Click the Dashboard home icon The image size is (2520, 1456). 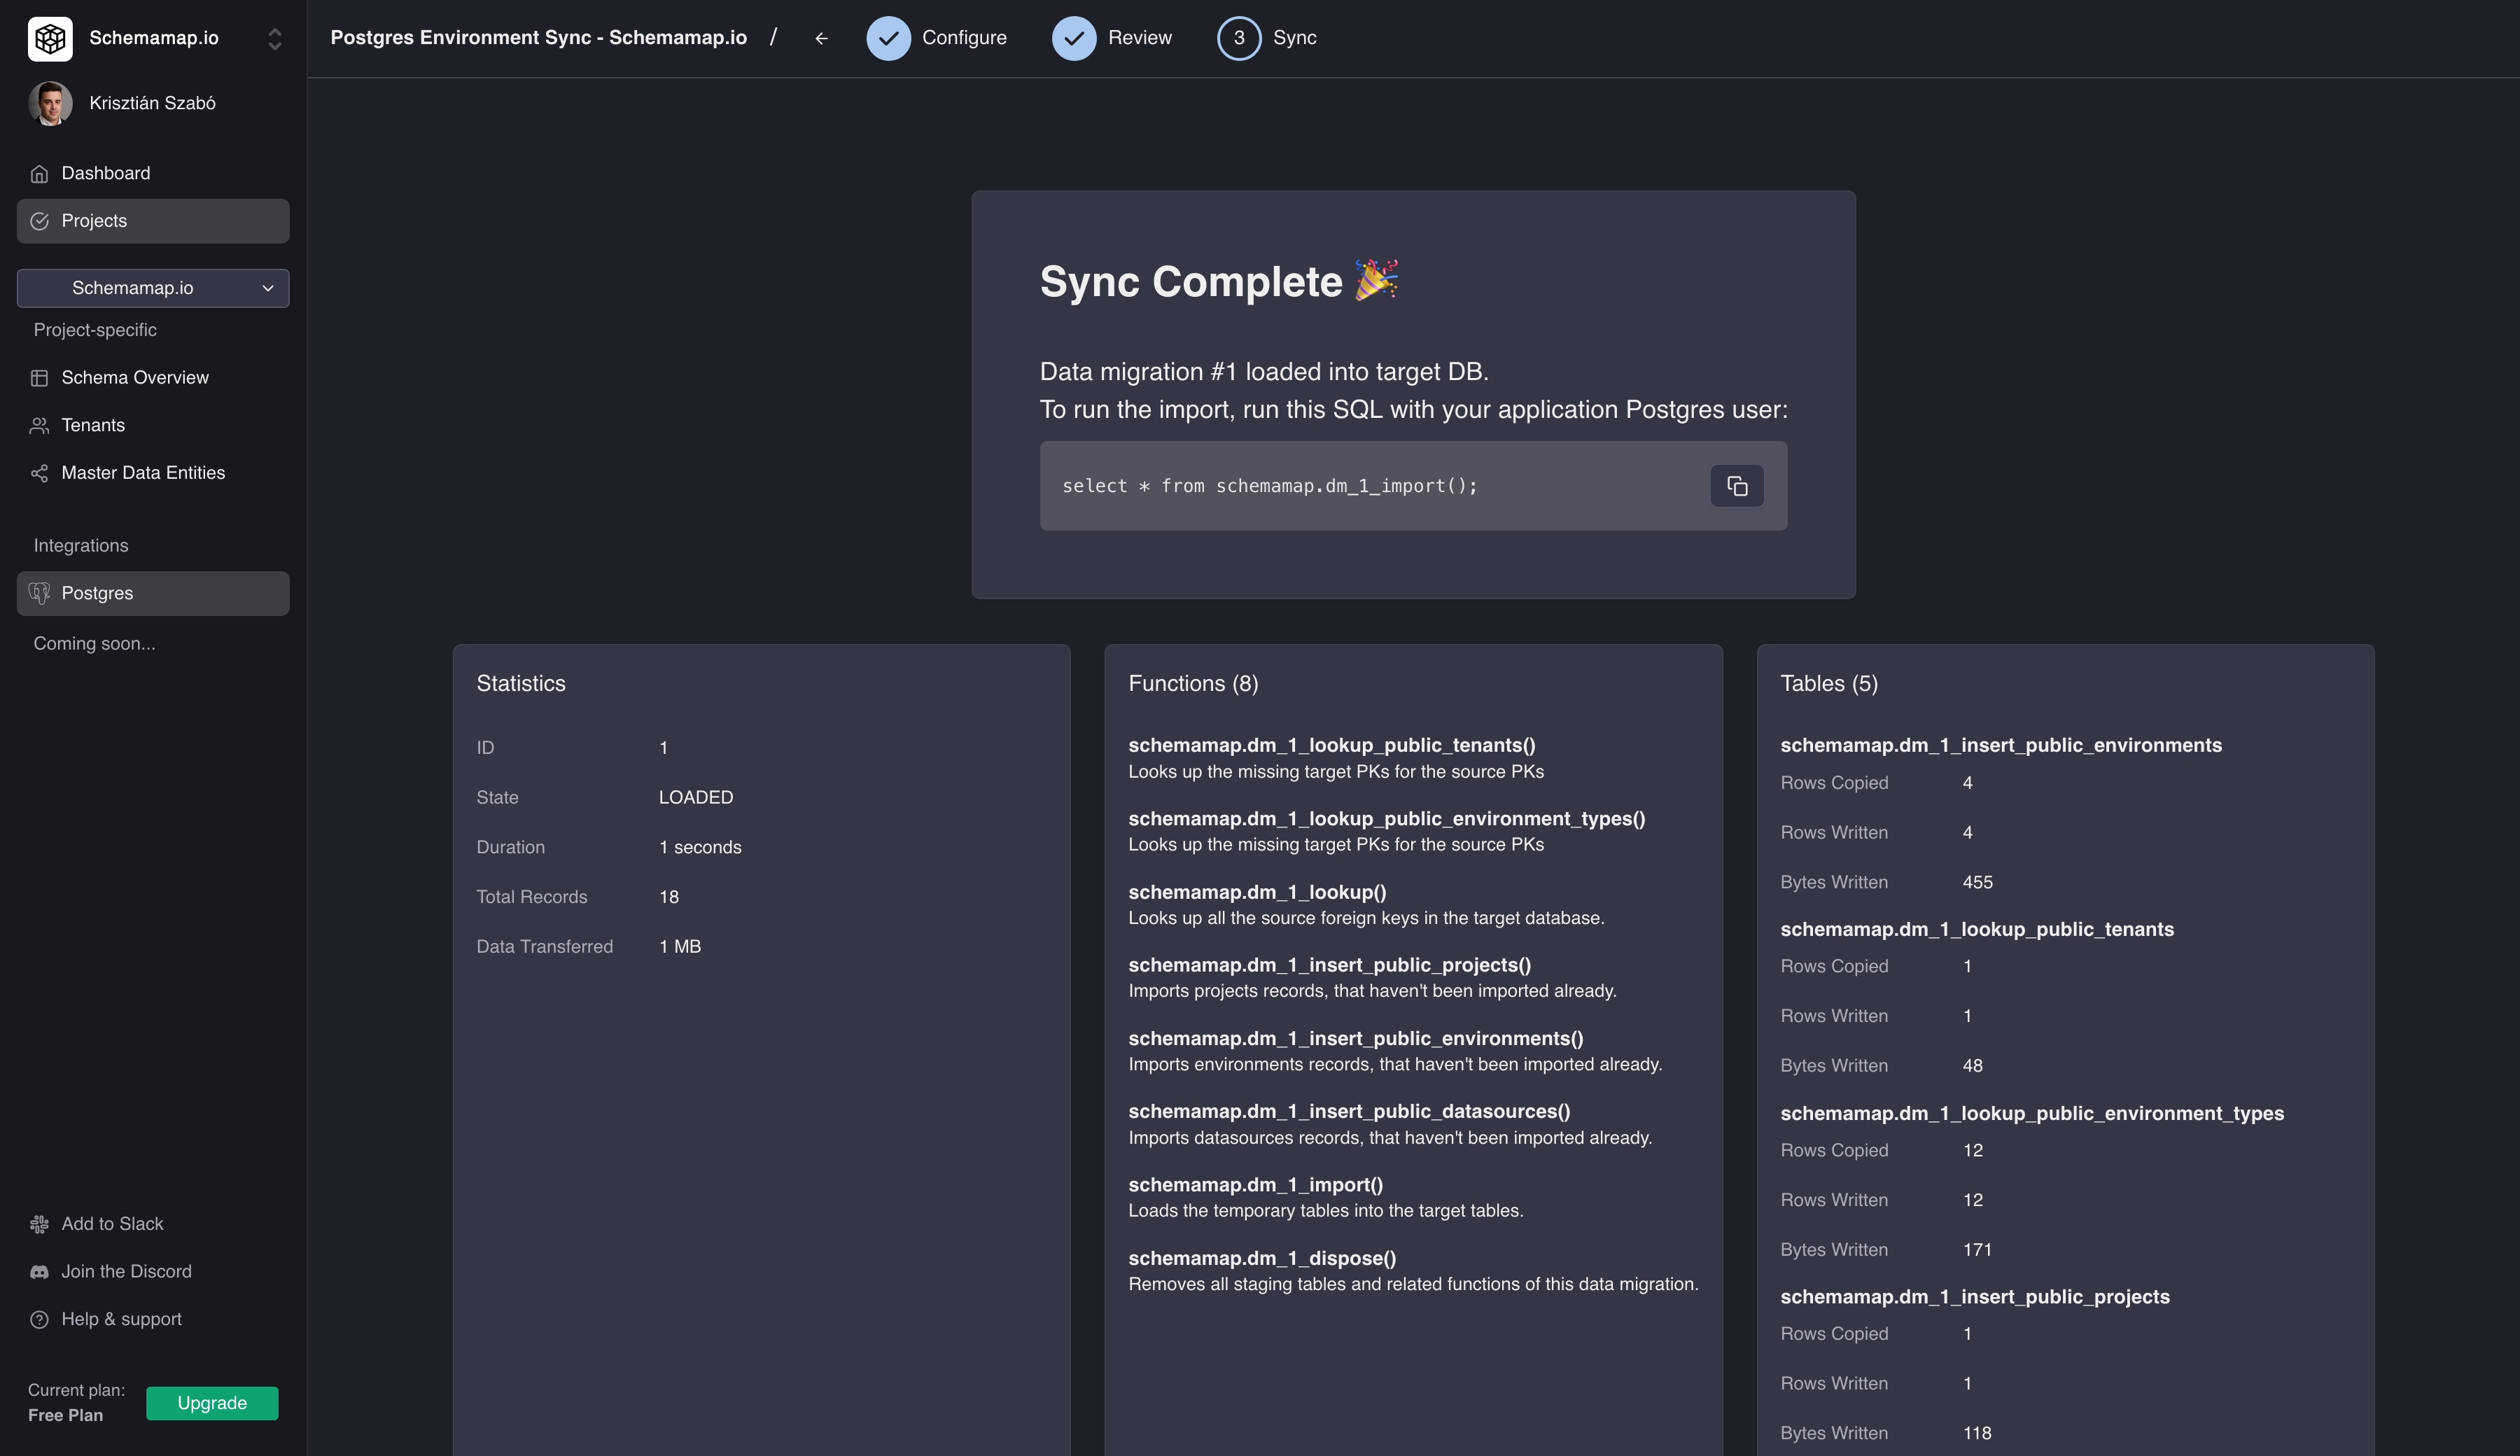tap(39, 174)
